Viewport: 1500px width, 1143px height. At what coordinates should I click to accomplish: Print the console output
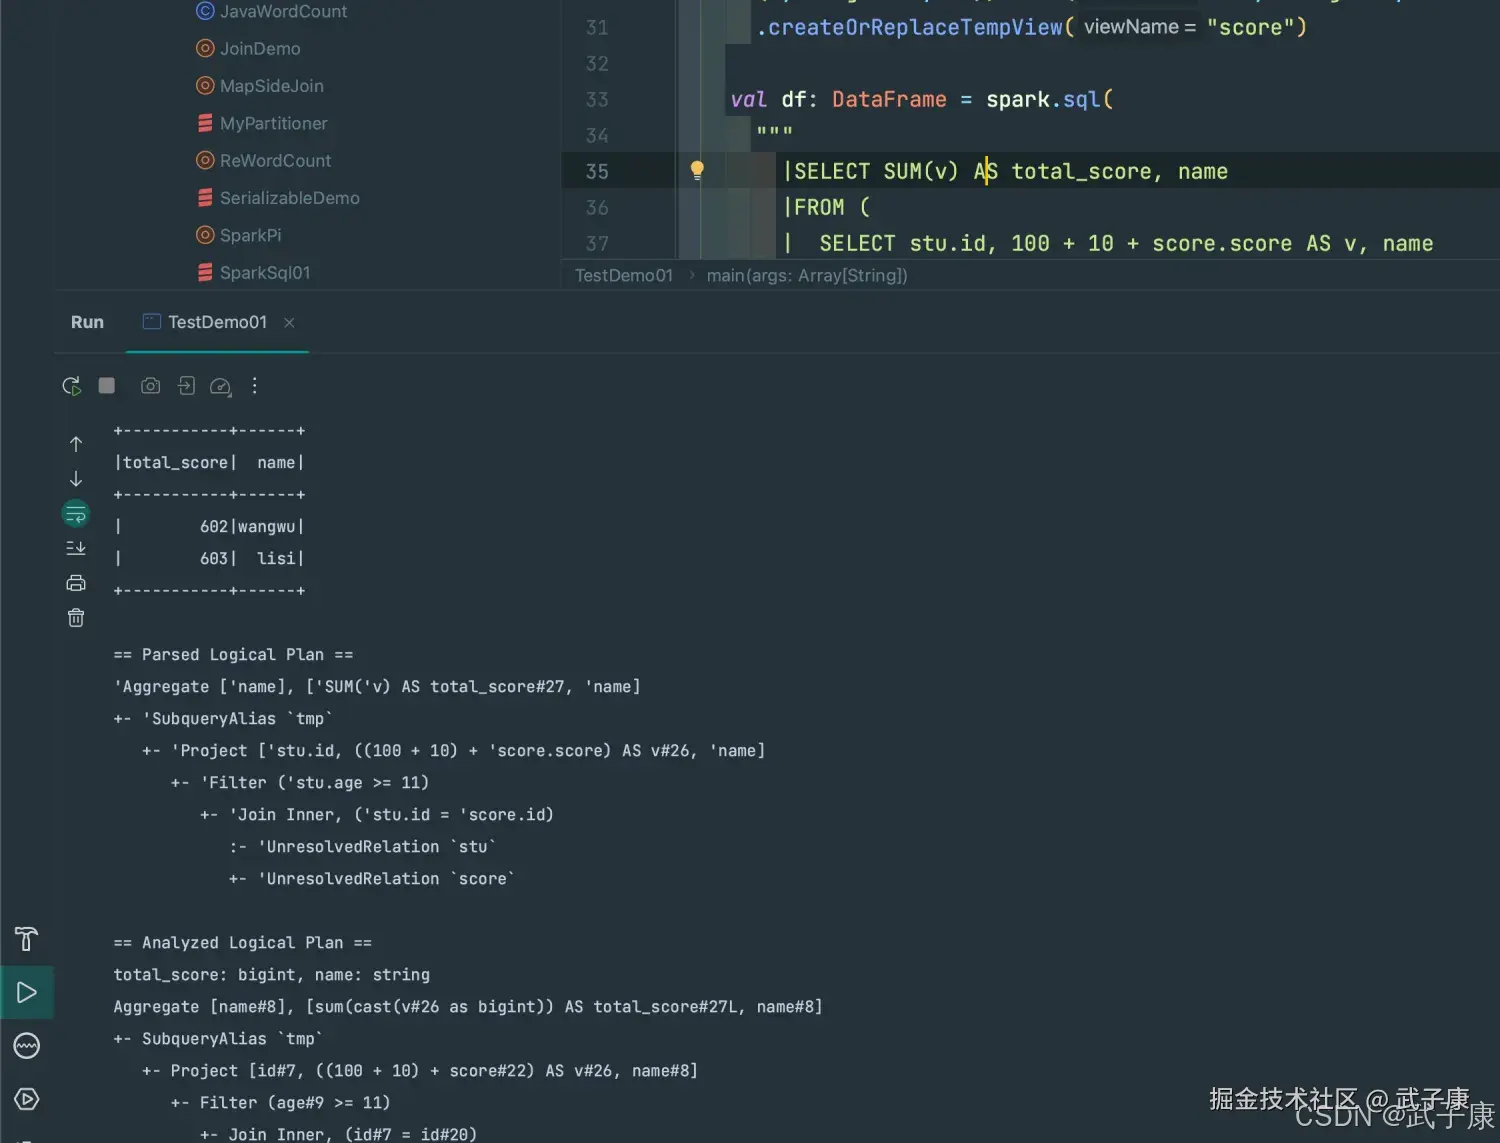(76, 583)
